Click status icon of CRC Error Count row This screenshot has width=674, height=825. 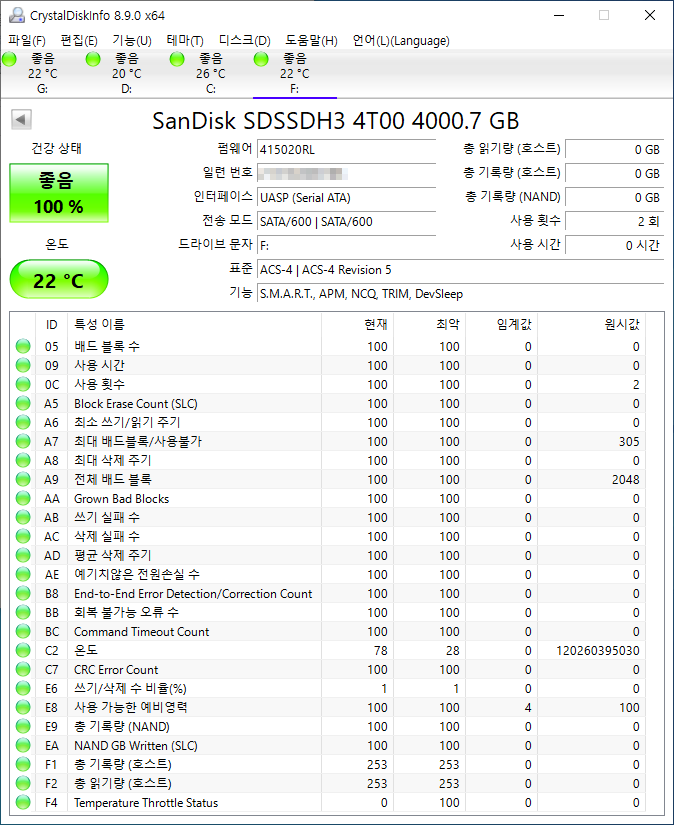(23, 669)
